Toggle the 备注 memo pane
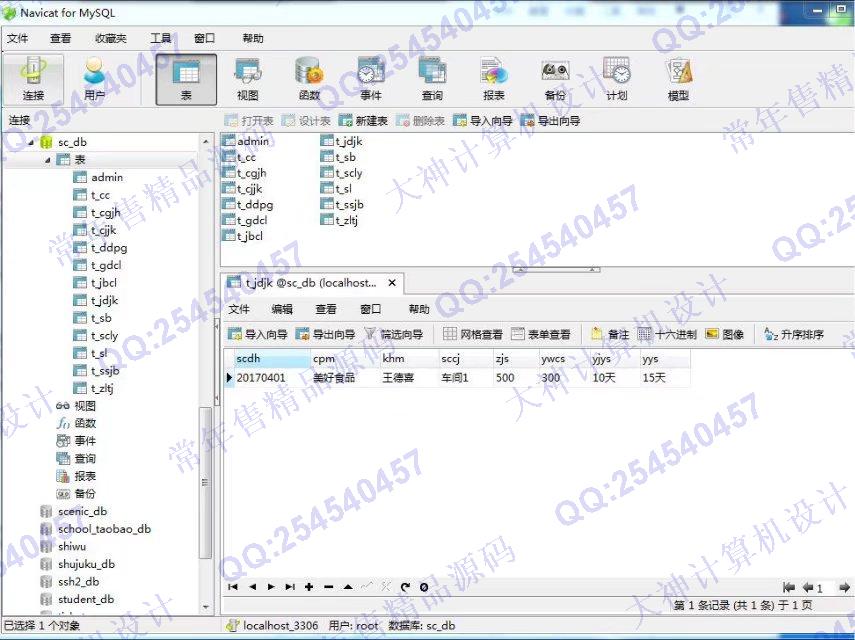The height and width of the screenshot is (640, 855). [x=610, y=334]
